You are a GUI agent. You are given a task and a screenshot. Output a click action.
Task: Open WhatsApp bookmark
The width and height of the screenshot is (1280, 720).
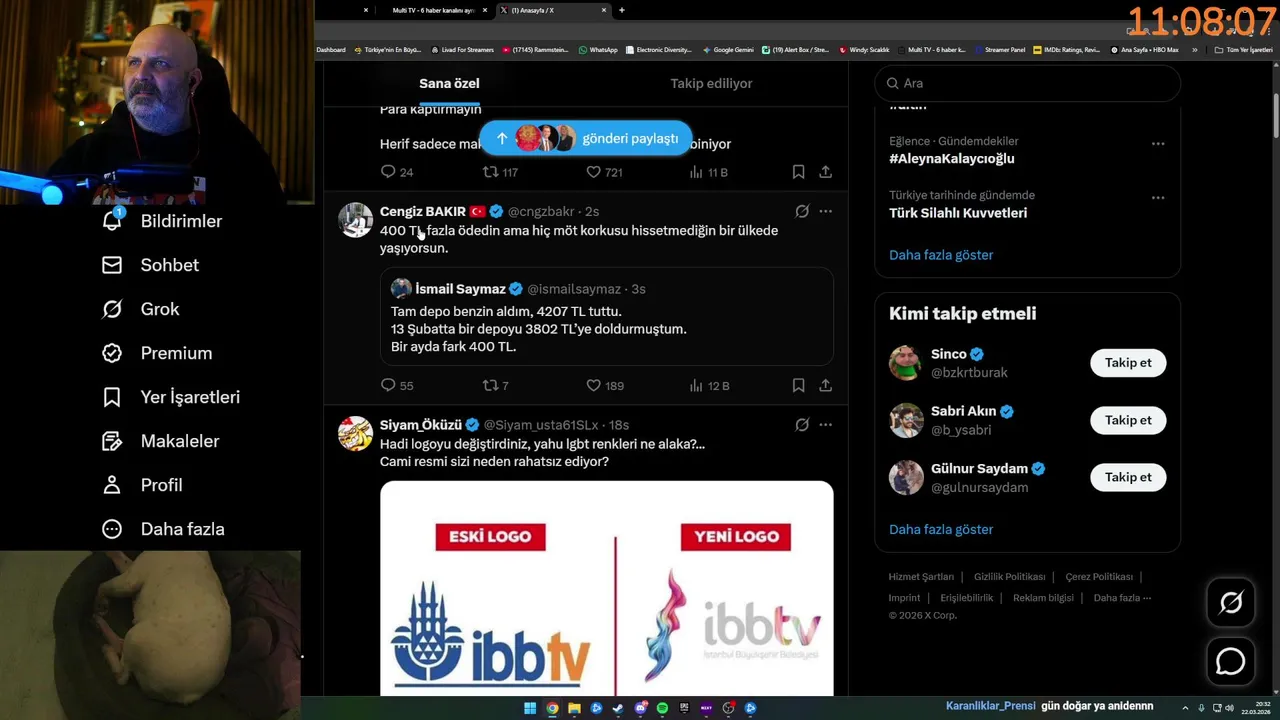[x=598, y=49]
